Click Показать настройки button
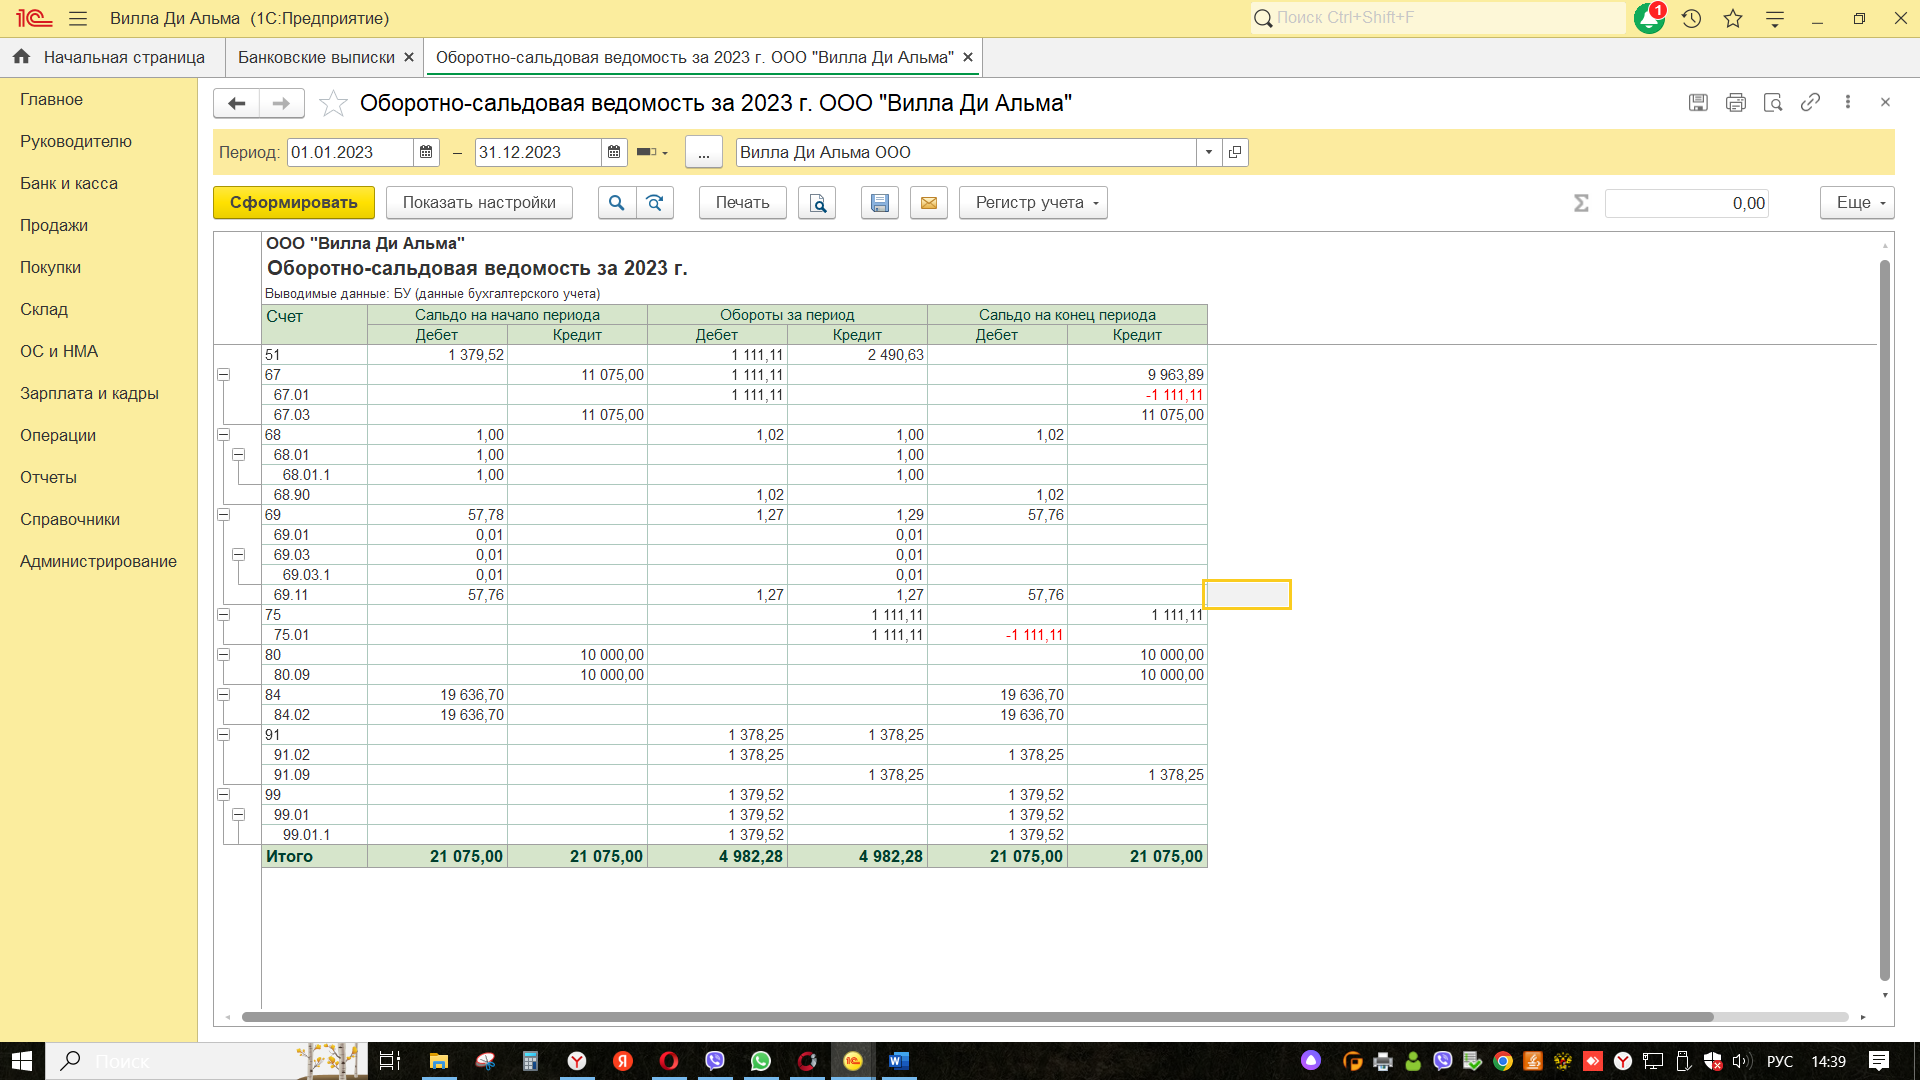Viewport: 1920px width, 1080px height. [479, 203]
